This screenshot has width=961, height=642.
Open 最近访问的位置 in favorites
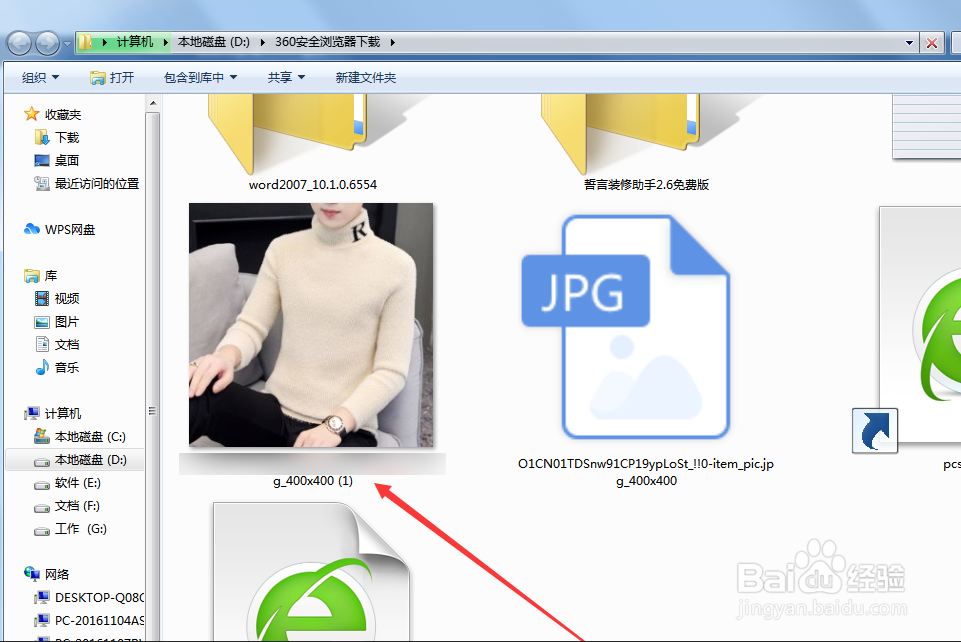click(97, 184)
